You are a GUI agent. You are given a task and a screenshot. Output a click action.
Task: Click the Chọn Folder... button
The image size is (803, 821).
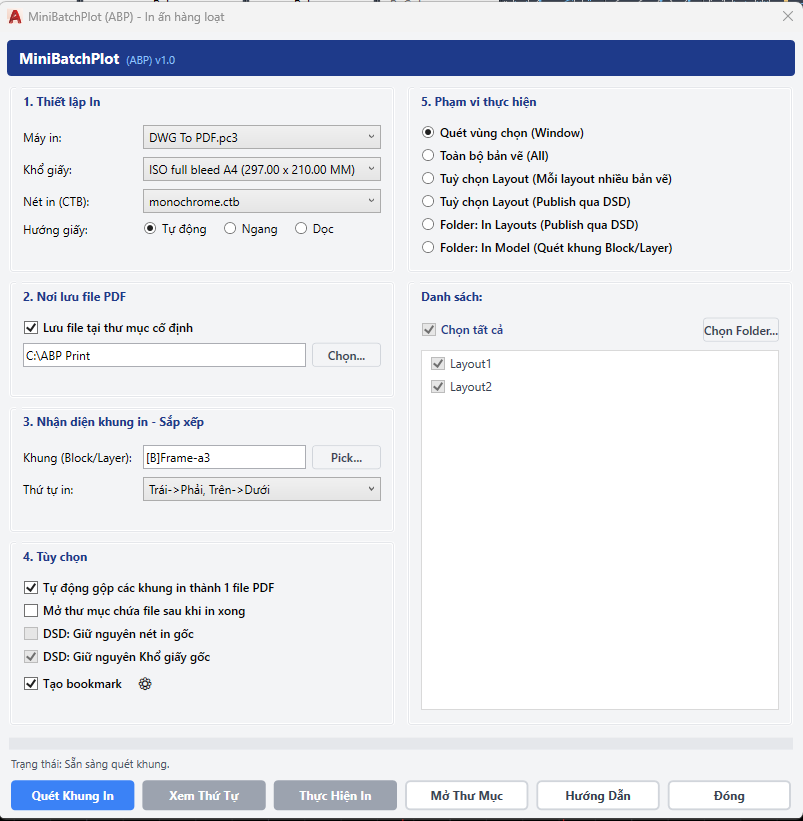point(741,330)
